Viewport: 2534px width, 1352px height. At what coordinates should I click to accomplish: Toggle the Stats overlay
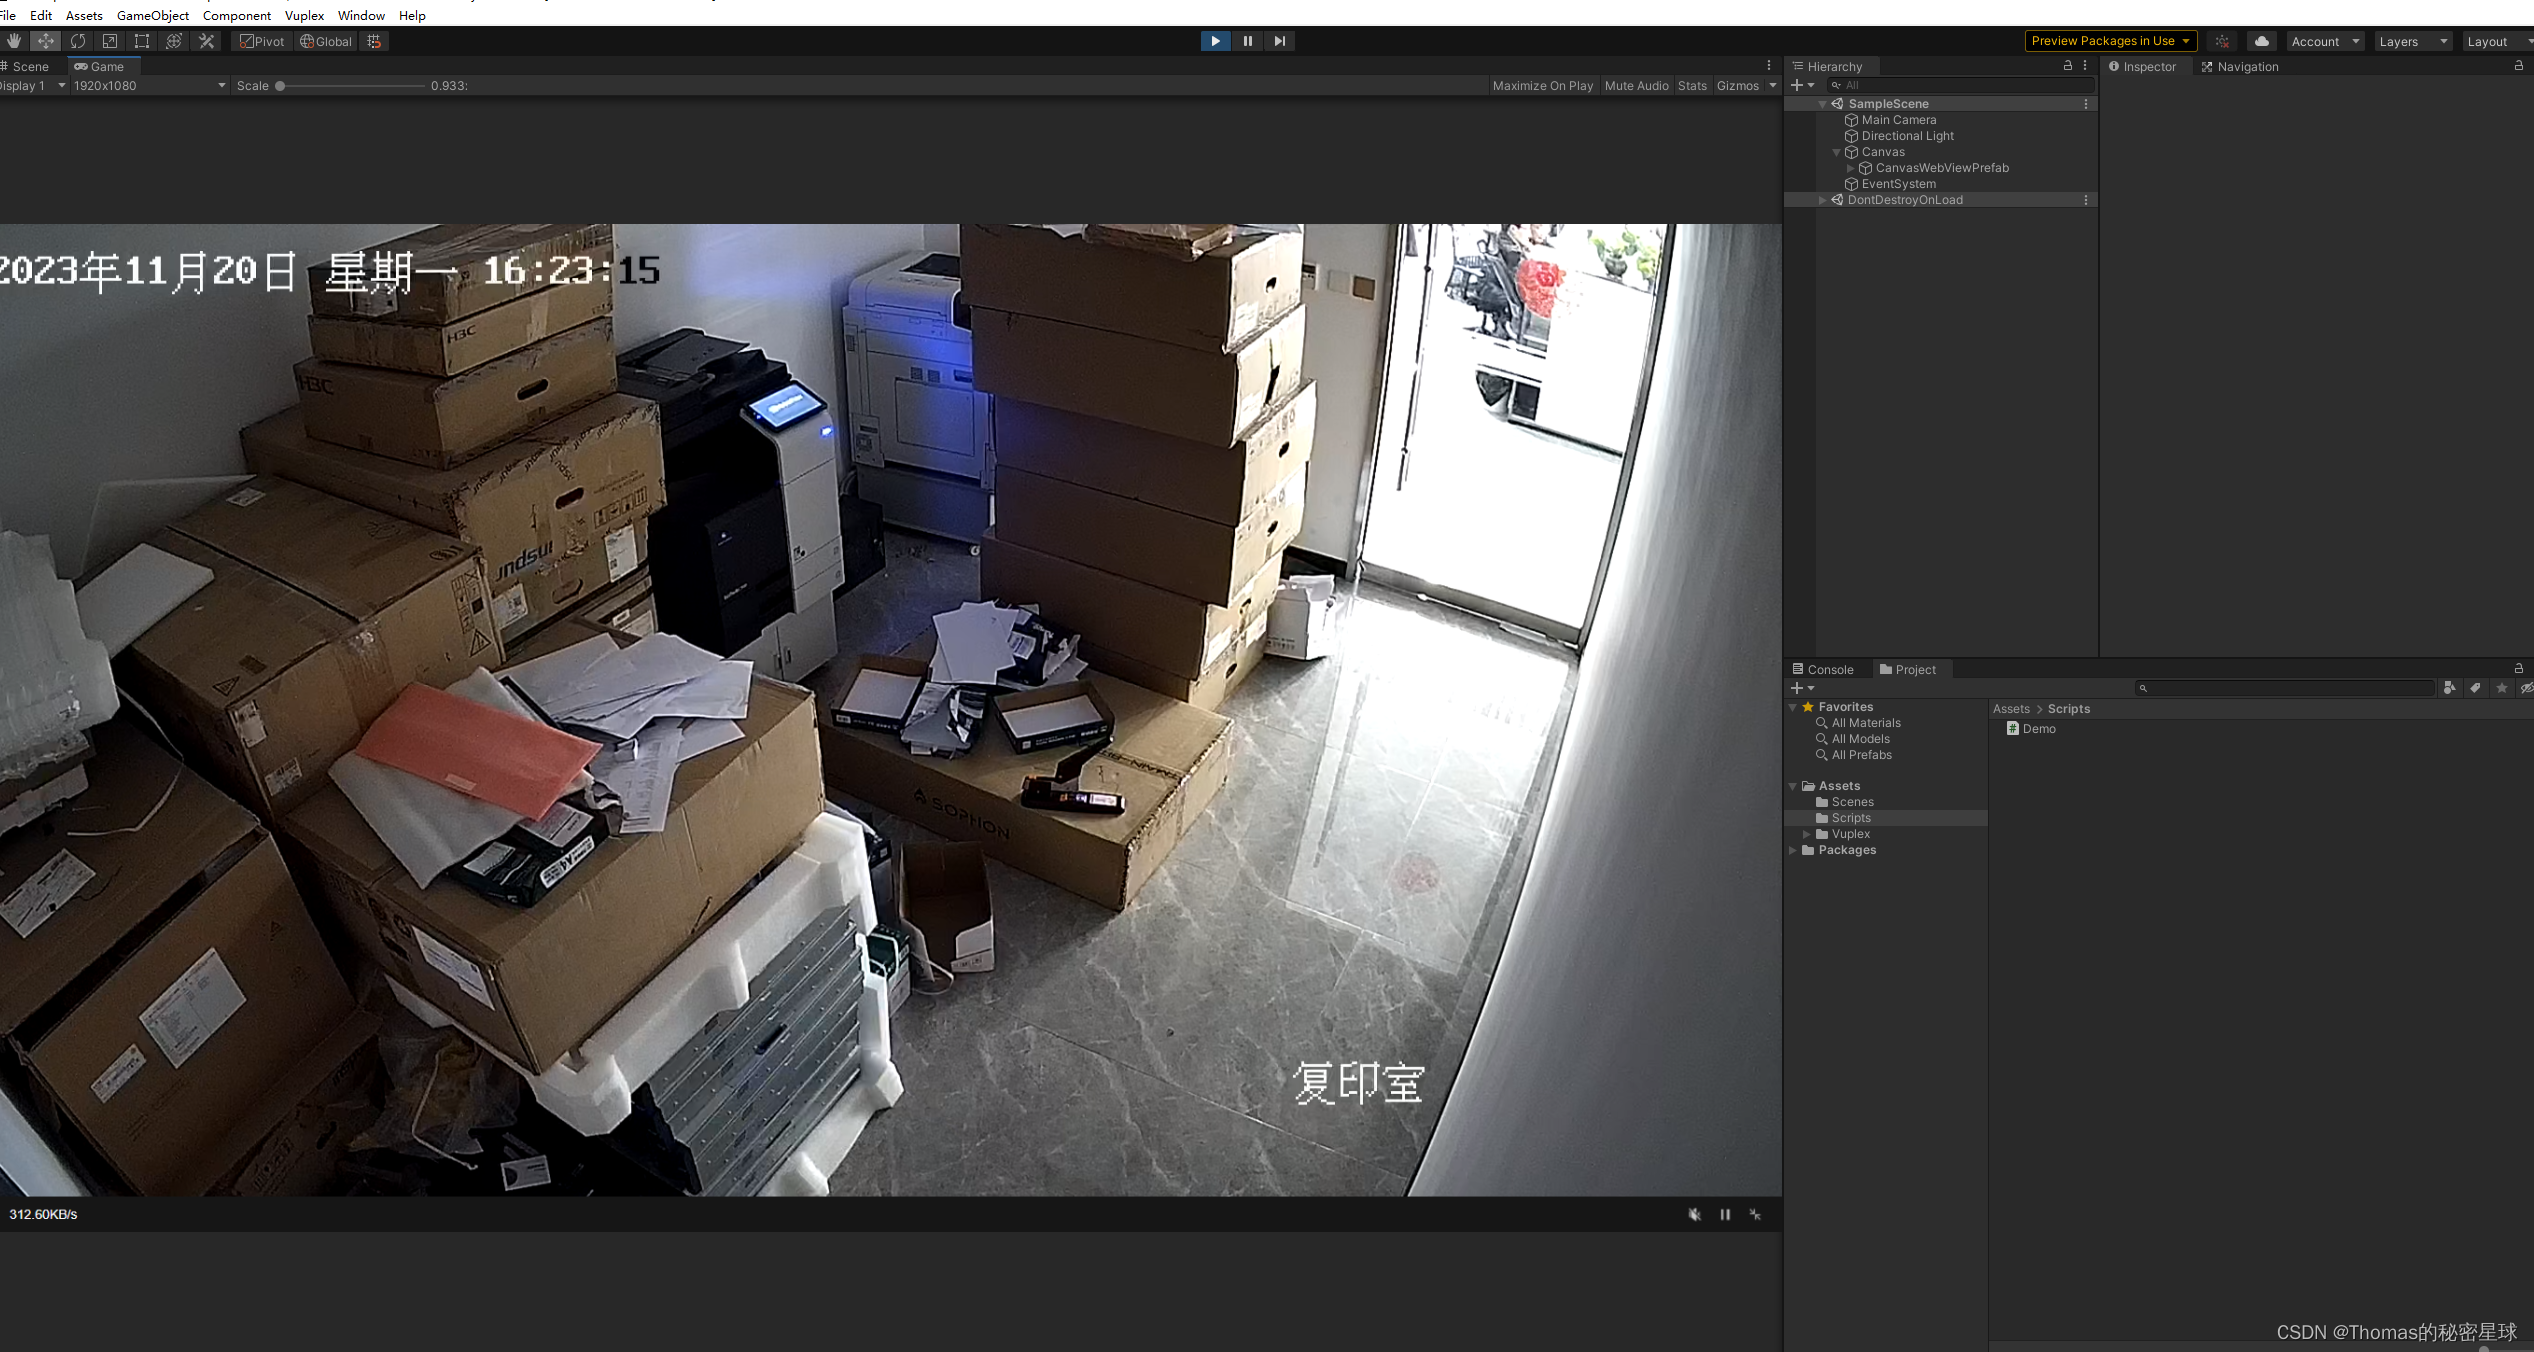(1692, 86)
